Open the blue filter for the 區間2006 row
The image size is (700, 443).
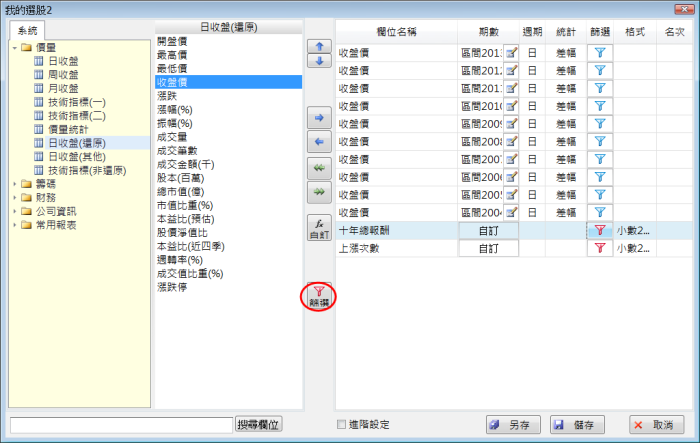600,177
